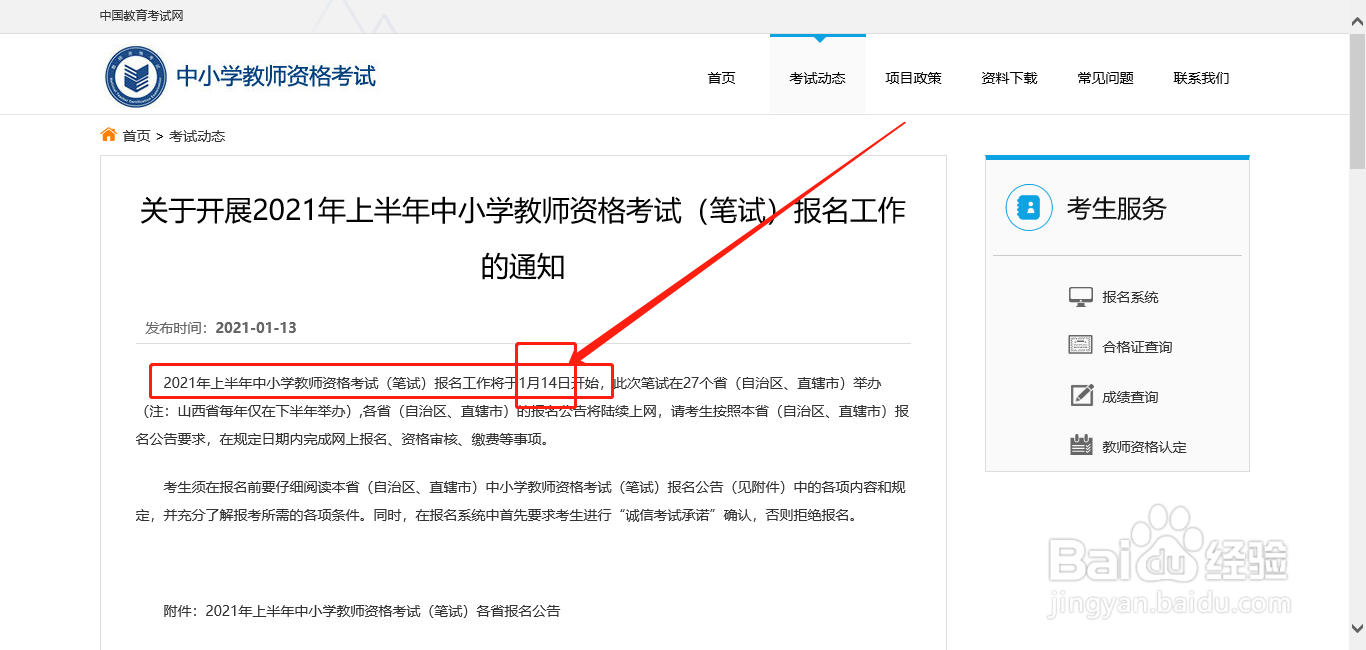Click the 报名系统 service label
The width and height of the screenshot is (1366, 650).
(x=1130, y=296)
